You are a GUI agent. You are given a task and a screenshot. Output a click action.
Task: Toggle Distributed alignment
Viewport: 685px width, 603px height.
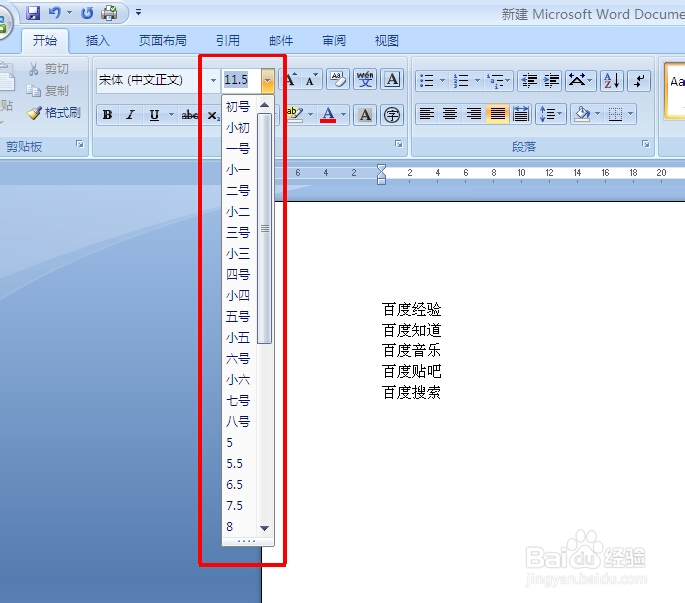(x=521, y=114)
